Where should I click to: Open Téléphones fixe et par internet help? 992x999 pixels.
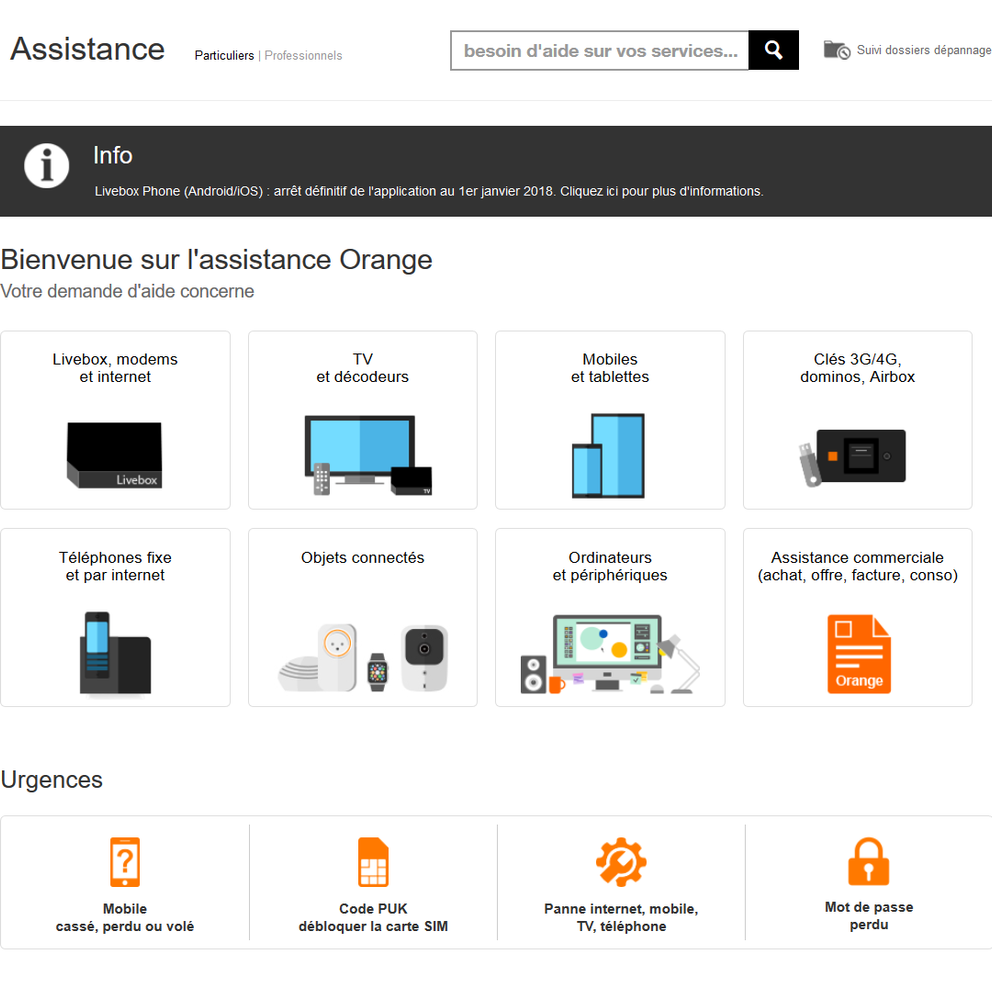pos(115,617)
